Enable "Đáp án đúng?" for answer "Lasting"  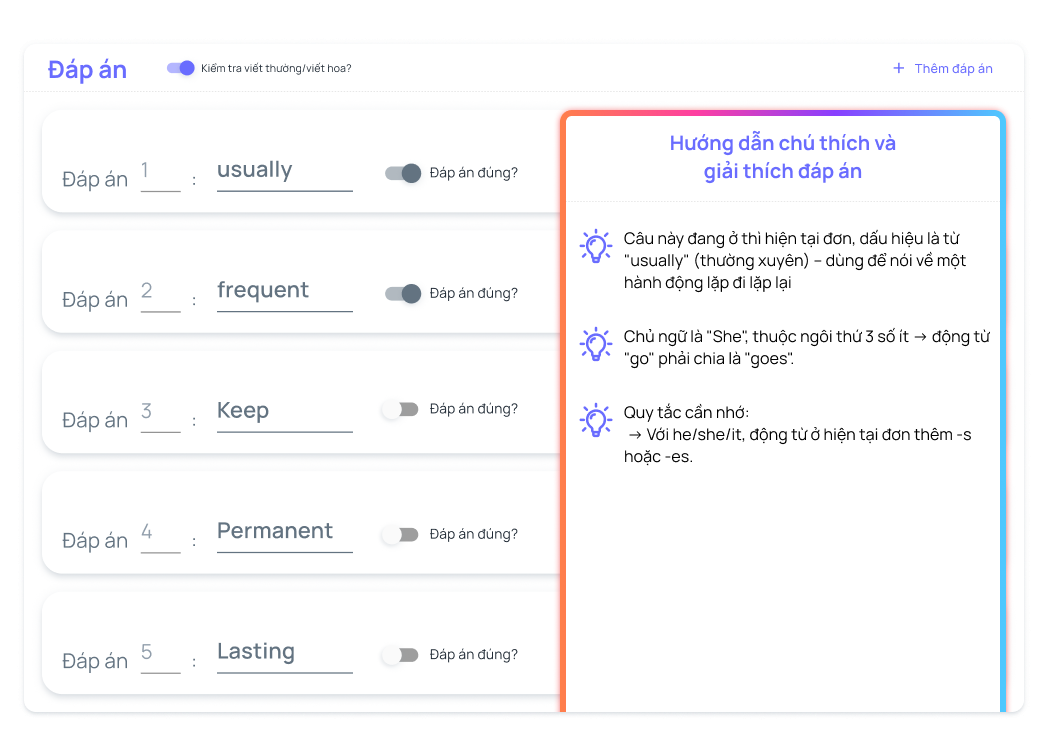click(400, 654)
